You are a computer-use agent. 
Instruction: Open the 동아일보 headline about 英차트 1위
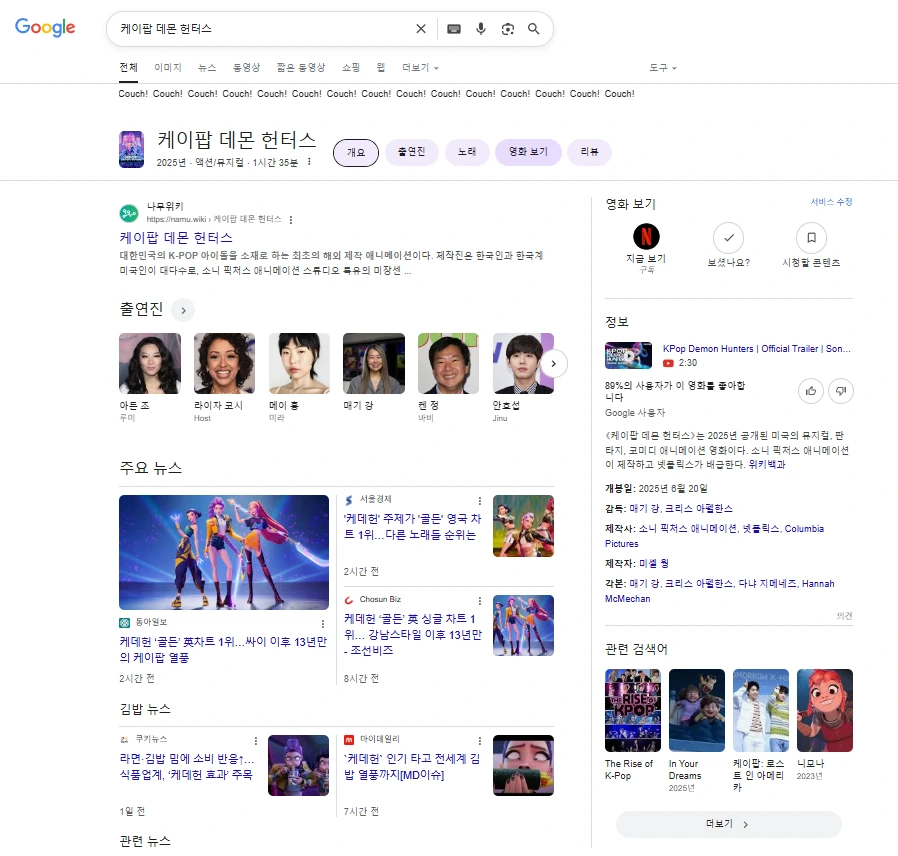223,650
